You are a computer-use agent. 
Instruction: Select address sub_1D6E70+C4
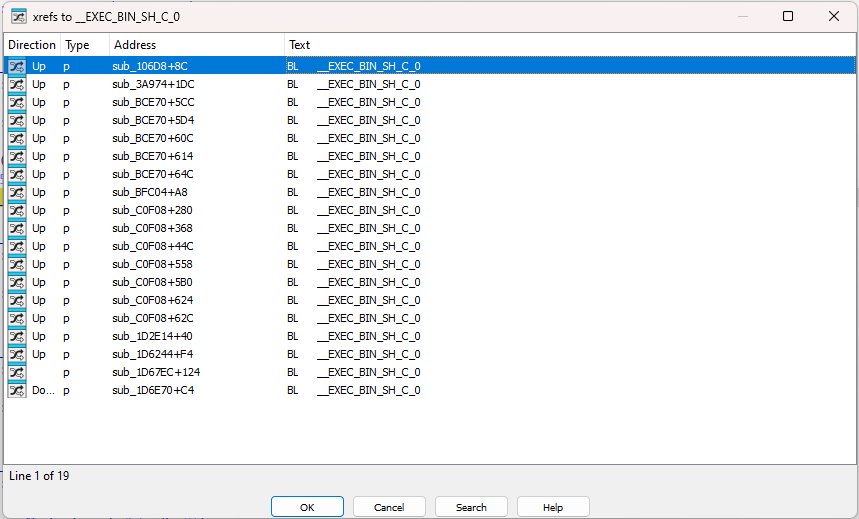click(x=153, y=390)
